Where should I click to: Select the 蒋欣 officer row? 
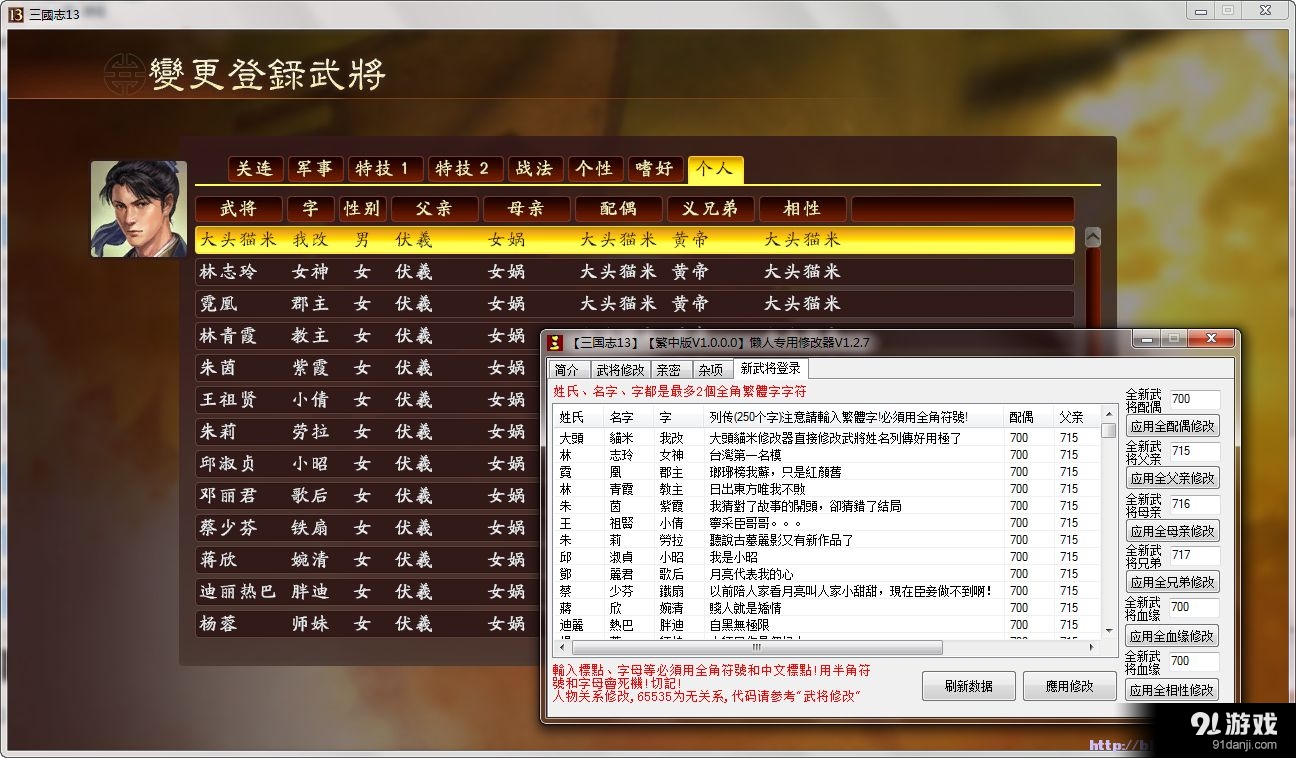click(x=368, y=560)
